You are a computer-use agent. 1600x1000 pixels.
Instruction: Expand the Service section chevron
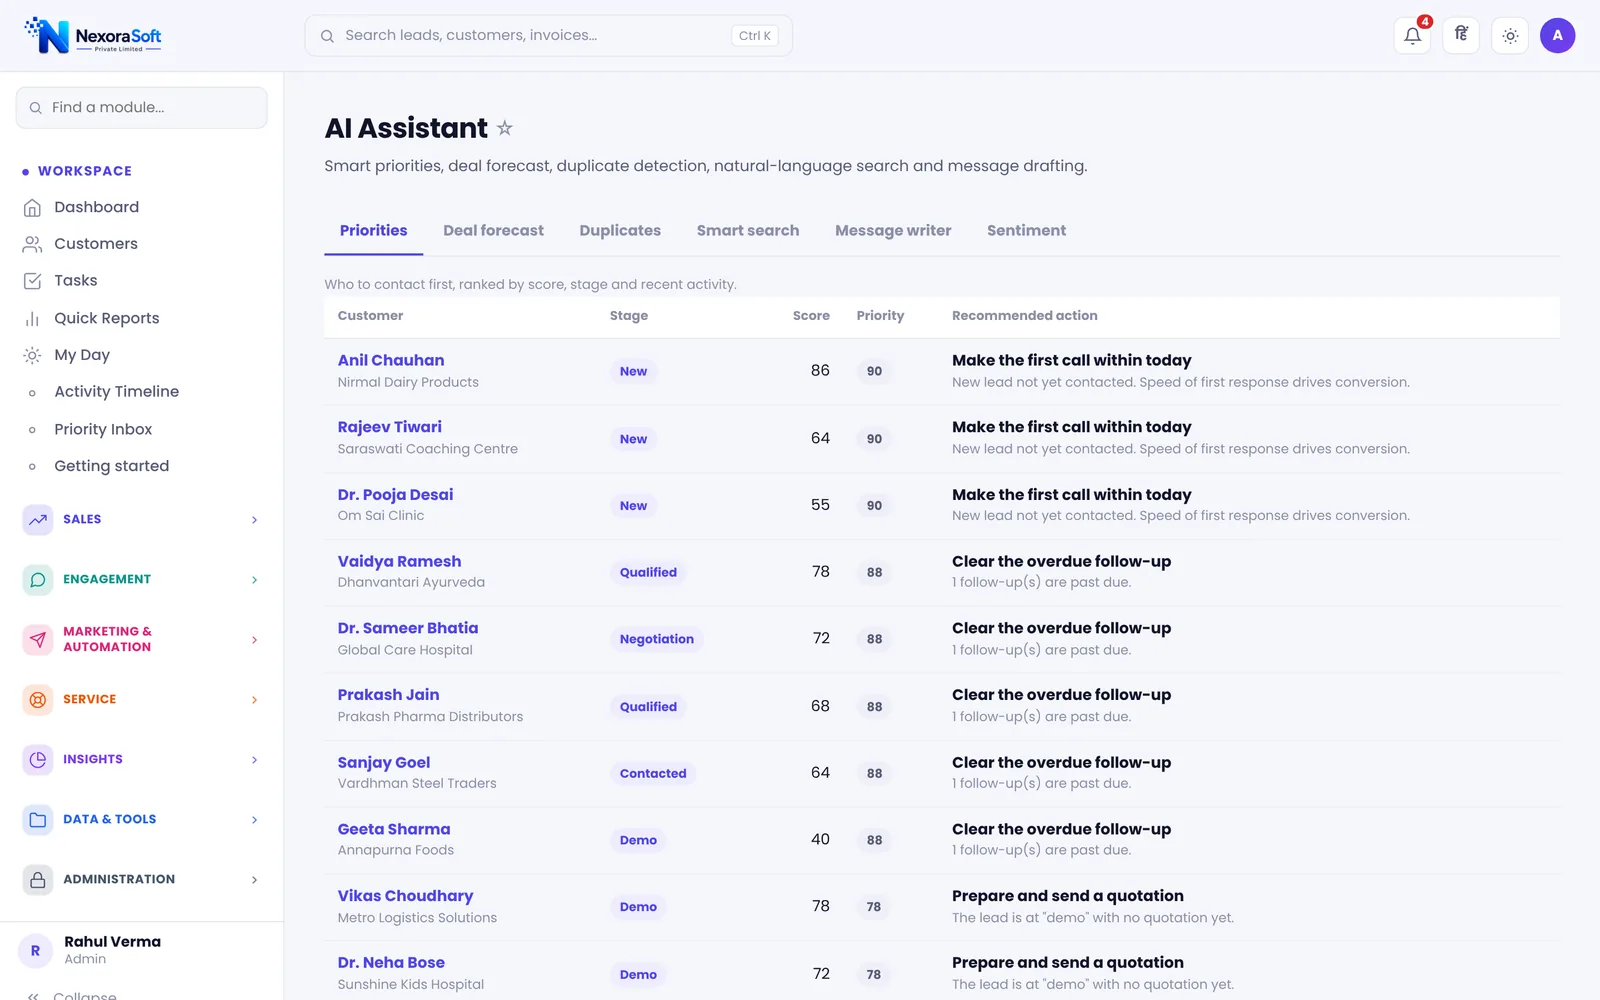coord(254,700)
